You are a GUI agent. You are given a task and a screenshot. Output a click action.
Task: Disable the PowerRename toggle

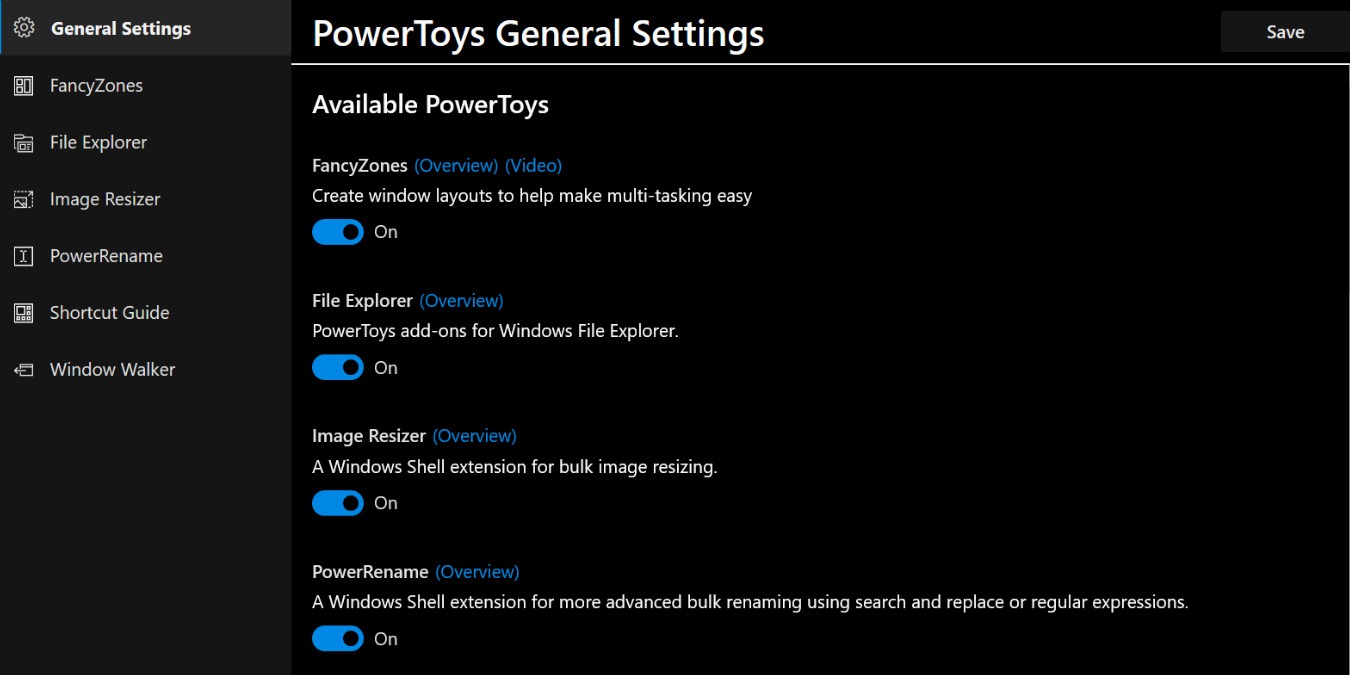pos(337,638)
